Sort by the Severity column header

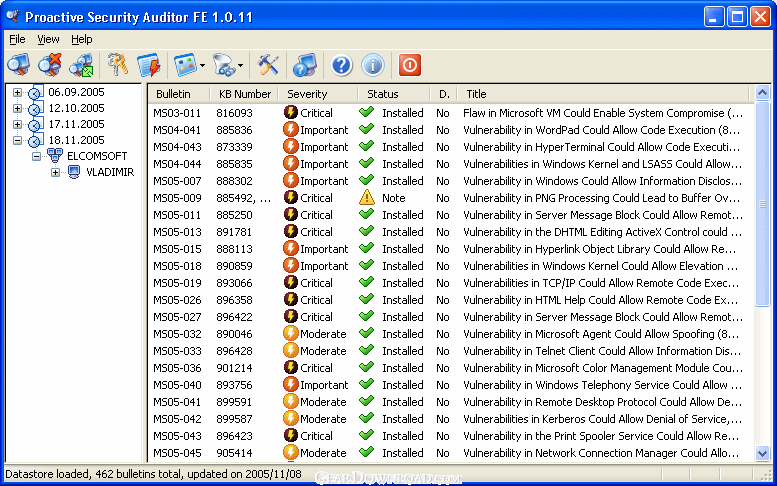(x=318, y=94)
